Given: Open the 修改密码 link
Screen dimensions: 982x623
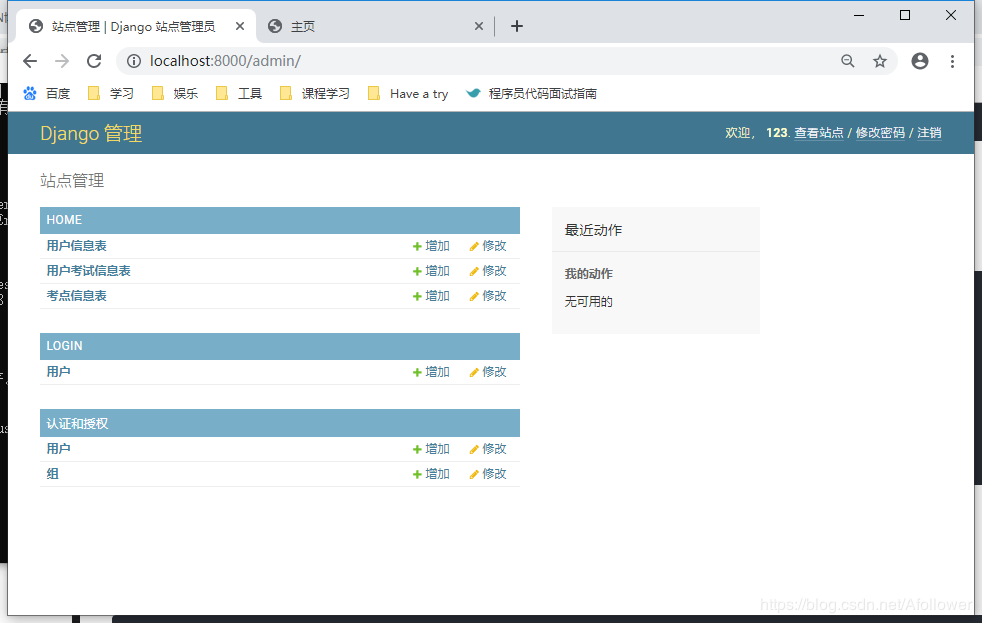Looking at the screenshot, I should pyautogui.click(x=880, y=133).
